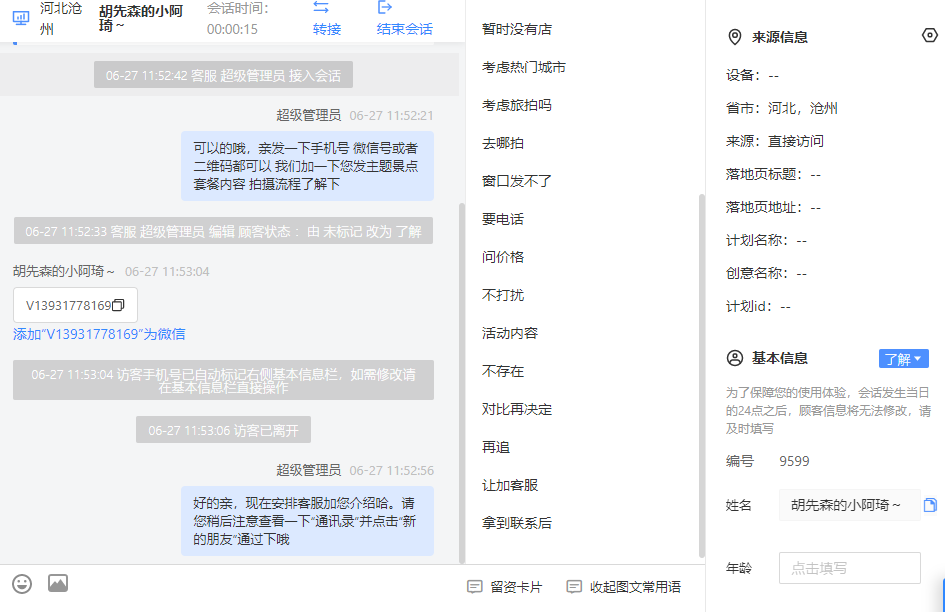Click the message starting 好的亲，现在安排客服
Viewport: 945px width, 612px height.
(307, 521)
